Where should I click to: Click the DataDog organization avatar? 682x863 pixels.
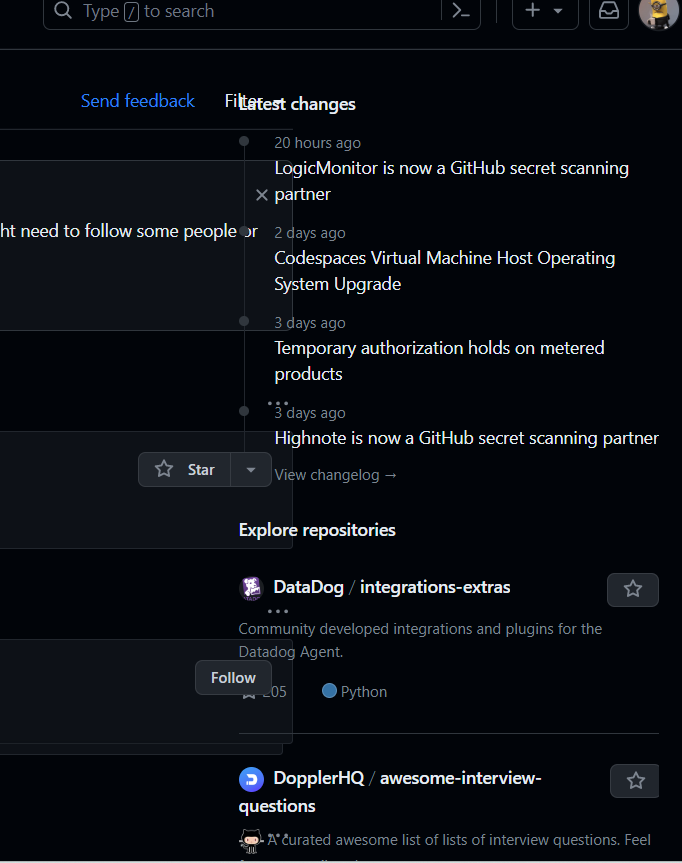[251, 588]
